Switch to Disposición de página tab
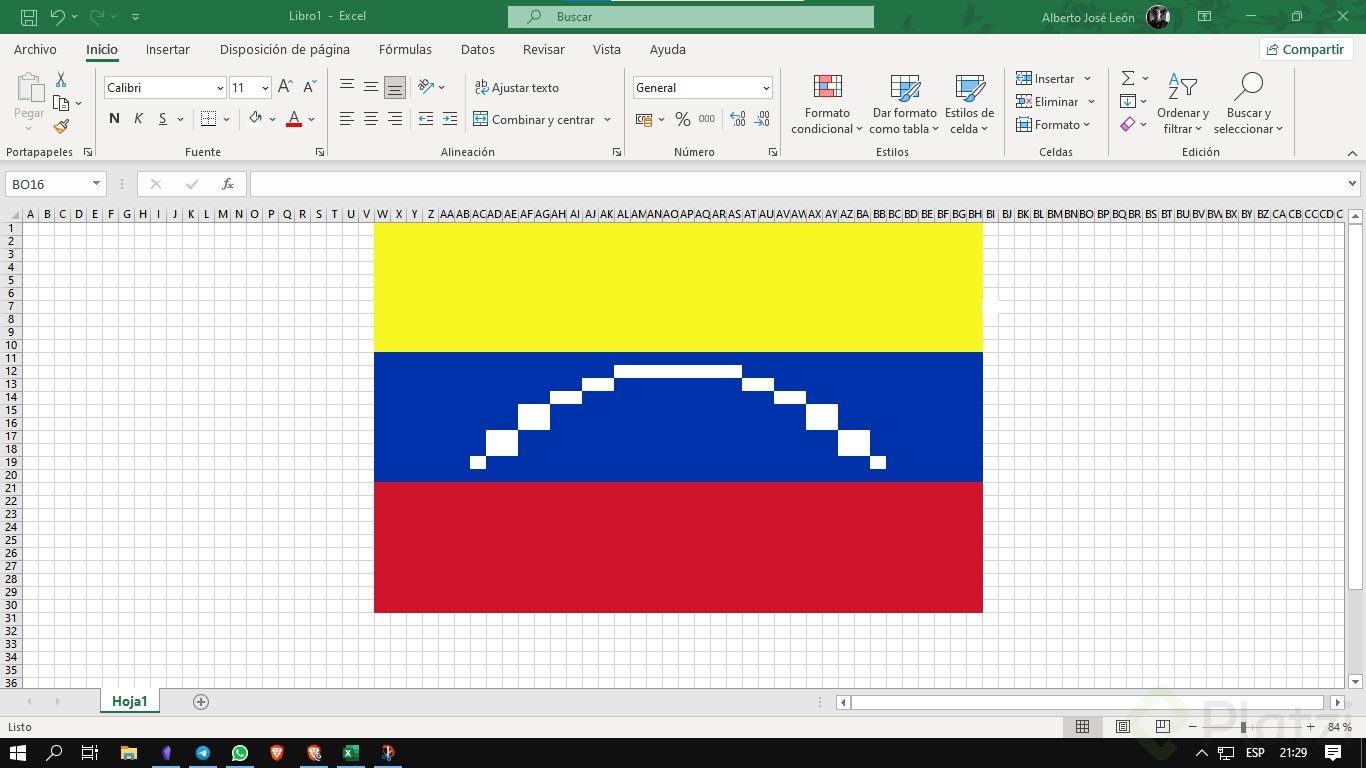The width and height of the screenshot is (1366, 768). coord(285,49)
